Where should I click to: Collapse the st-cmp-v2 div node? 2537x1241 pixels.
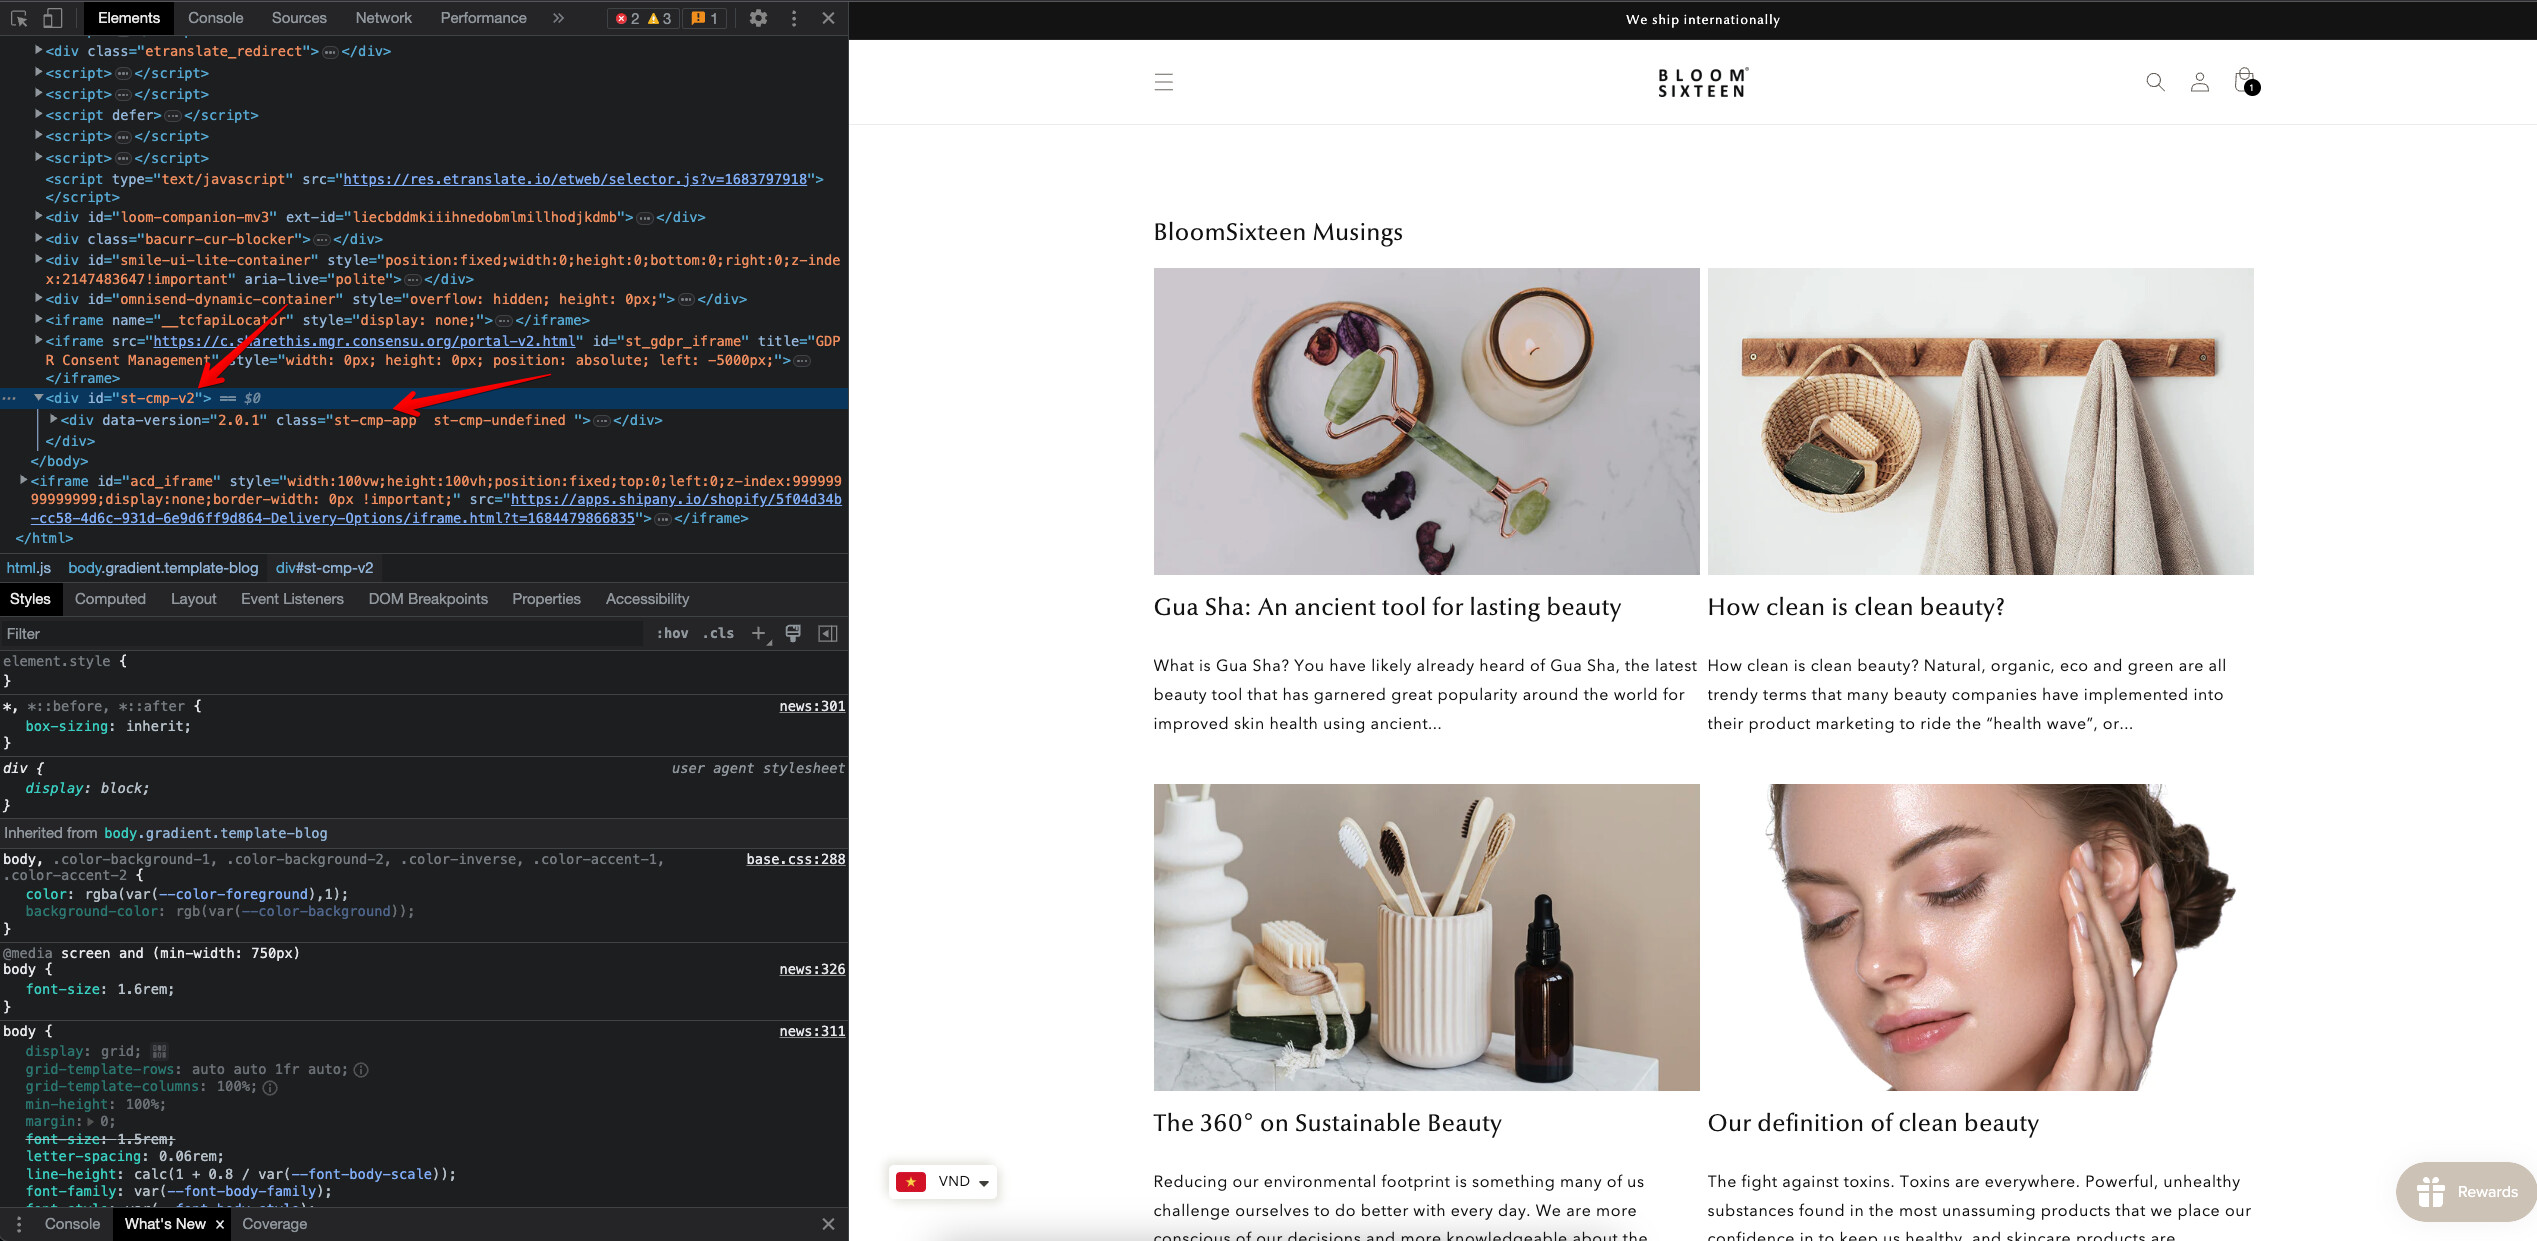[x=38, y=398]
